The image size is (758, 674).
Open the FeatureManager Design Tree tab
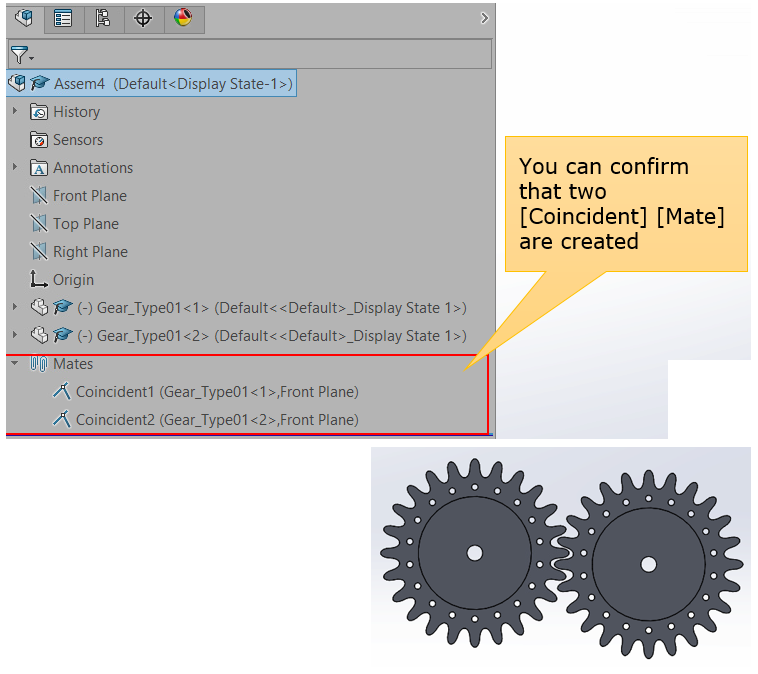point(24,18)
